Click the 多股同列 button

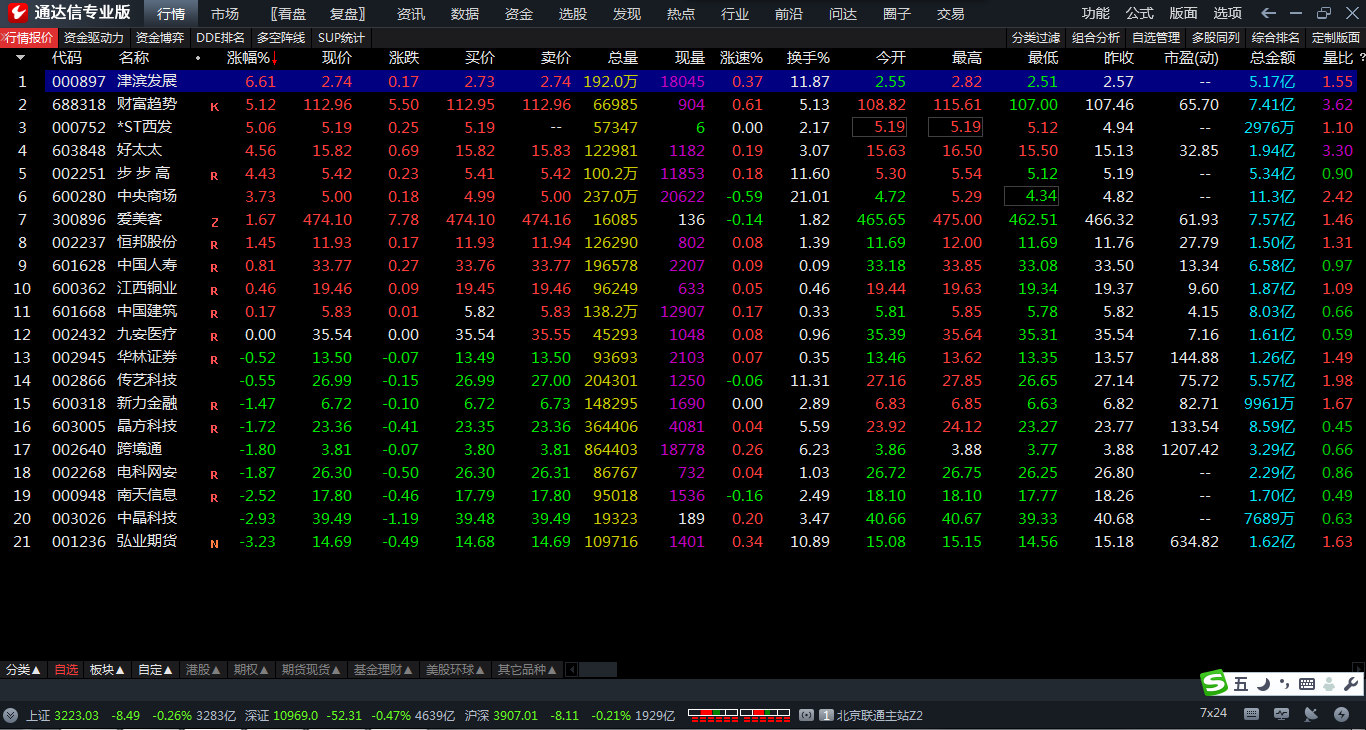coord(1216,37)
